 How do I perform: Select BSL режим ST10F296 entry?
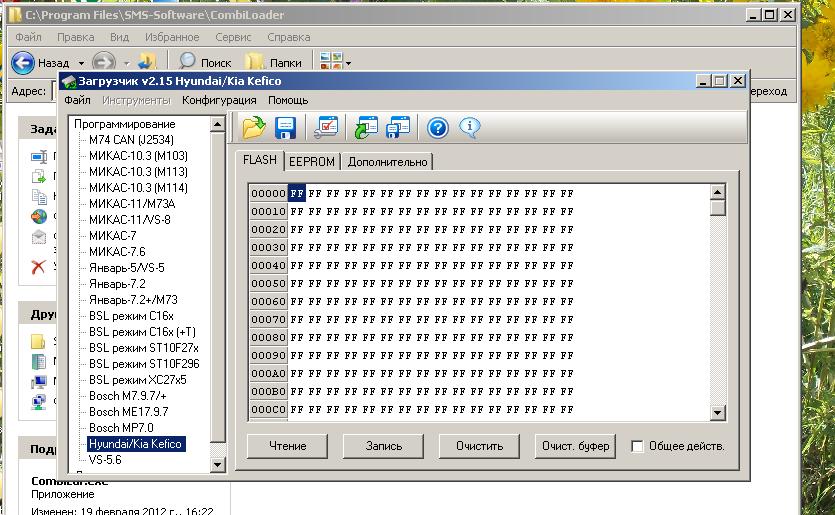pos(144,364)
